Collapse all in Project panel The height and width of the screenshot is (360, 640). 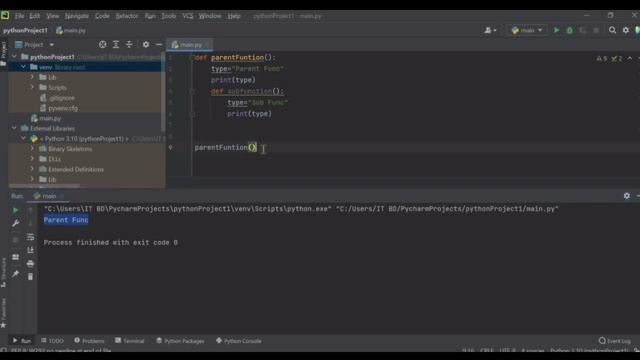129,44
